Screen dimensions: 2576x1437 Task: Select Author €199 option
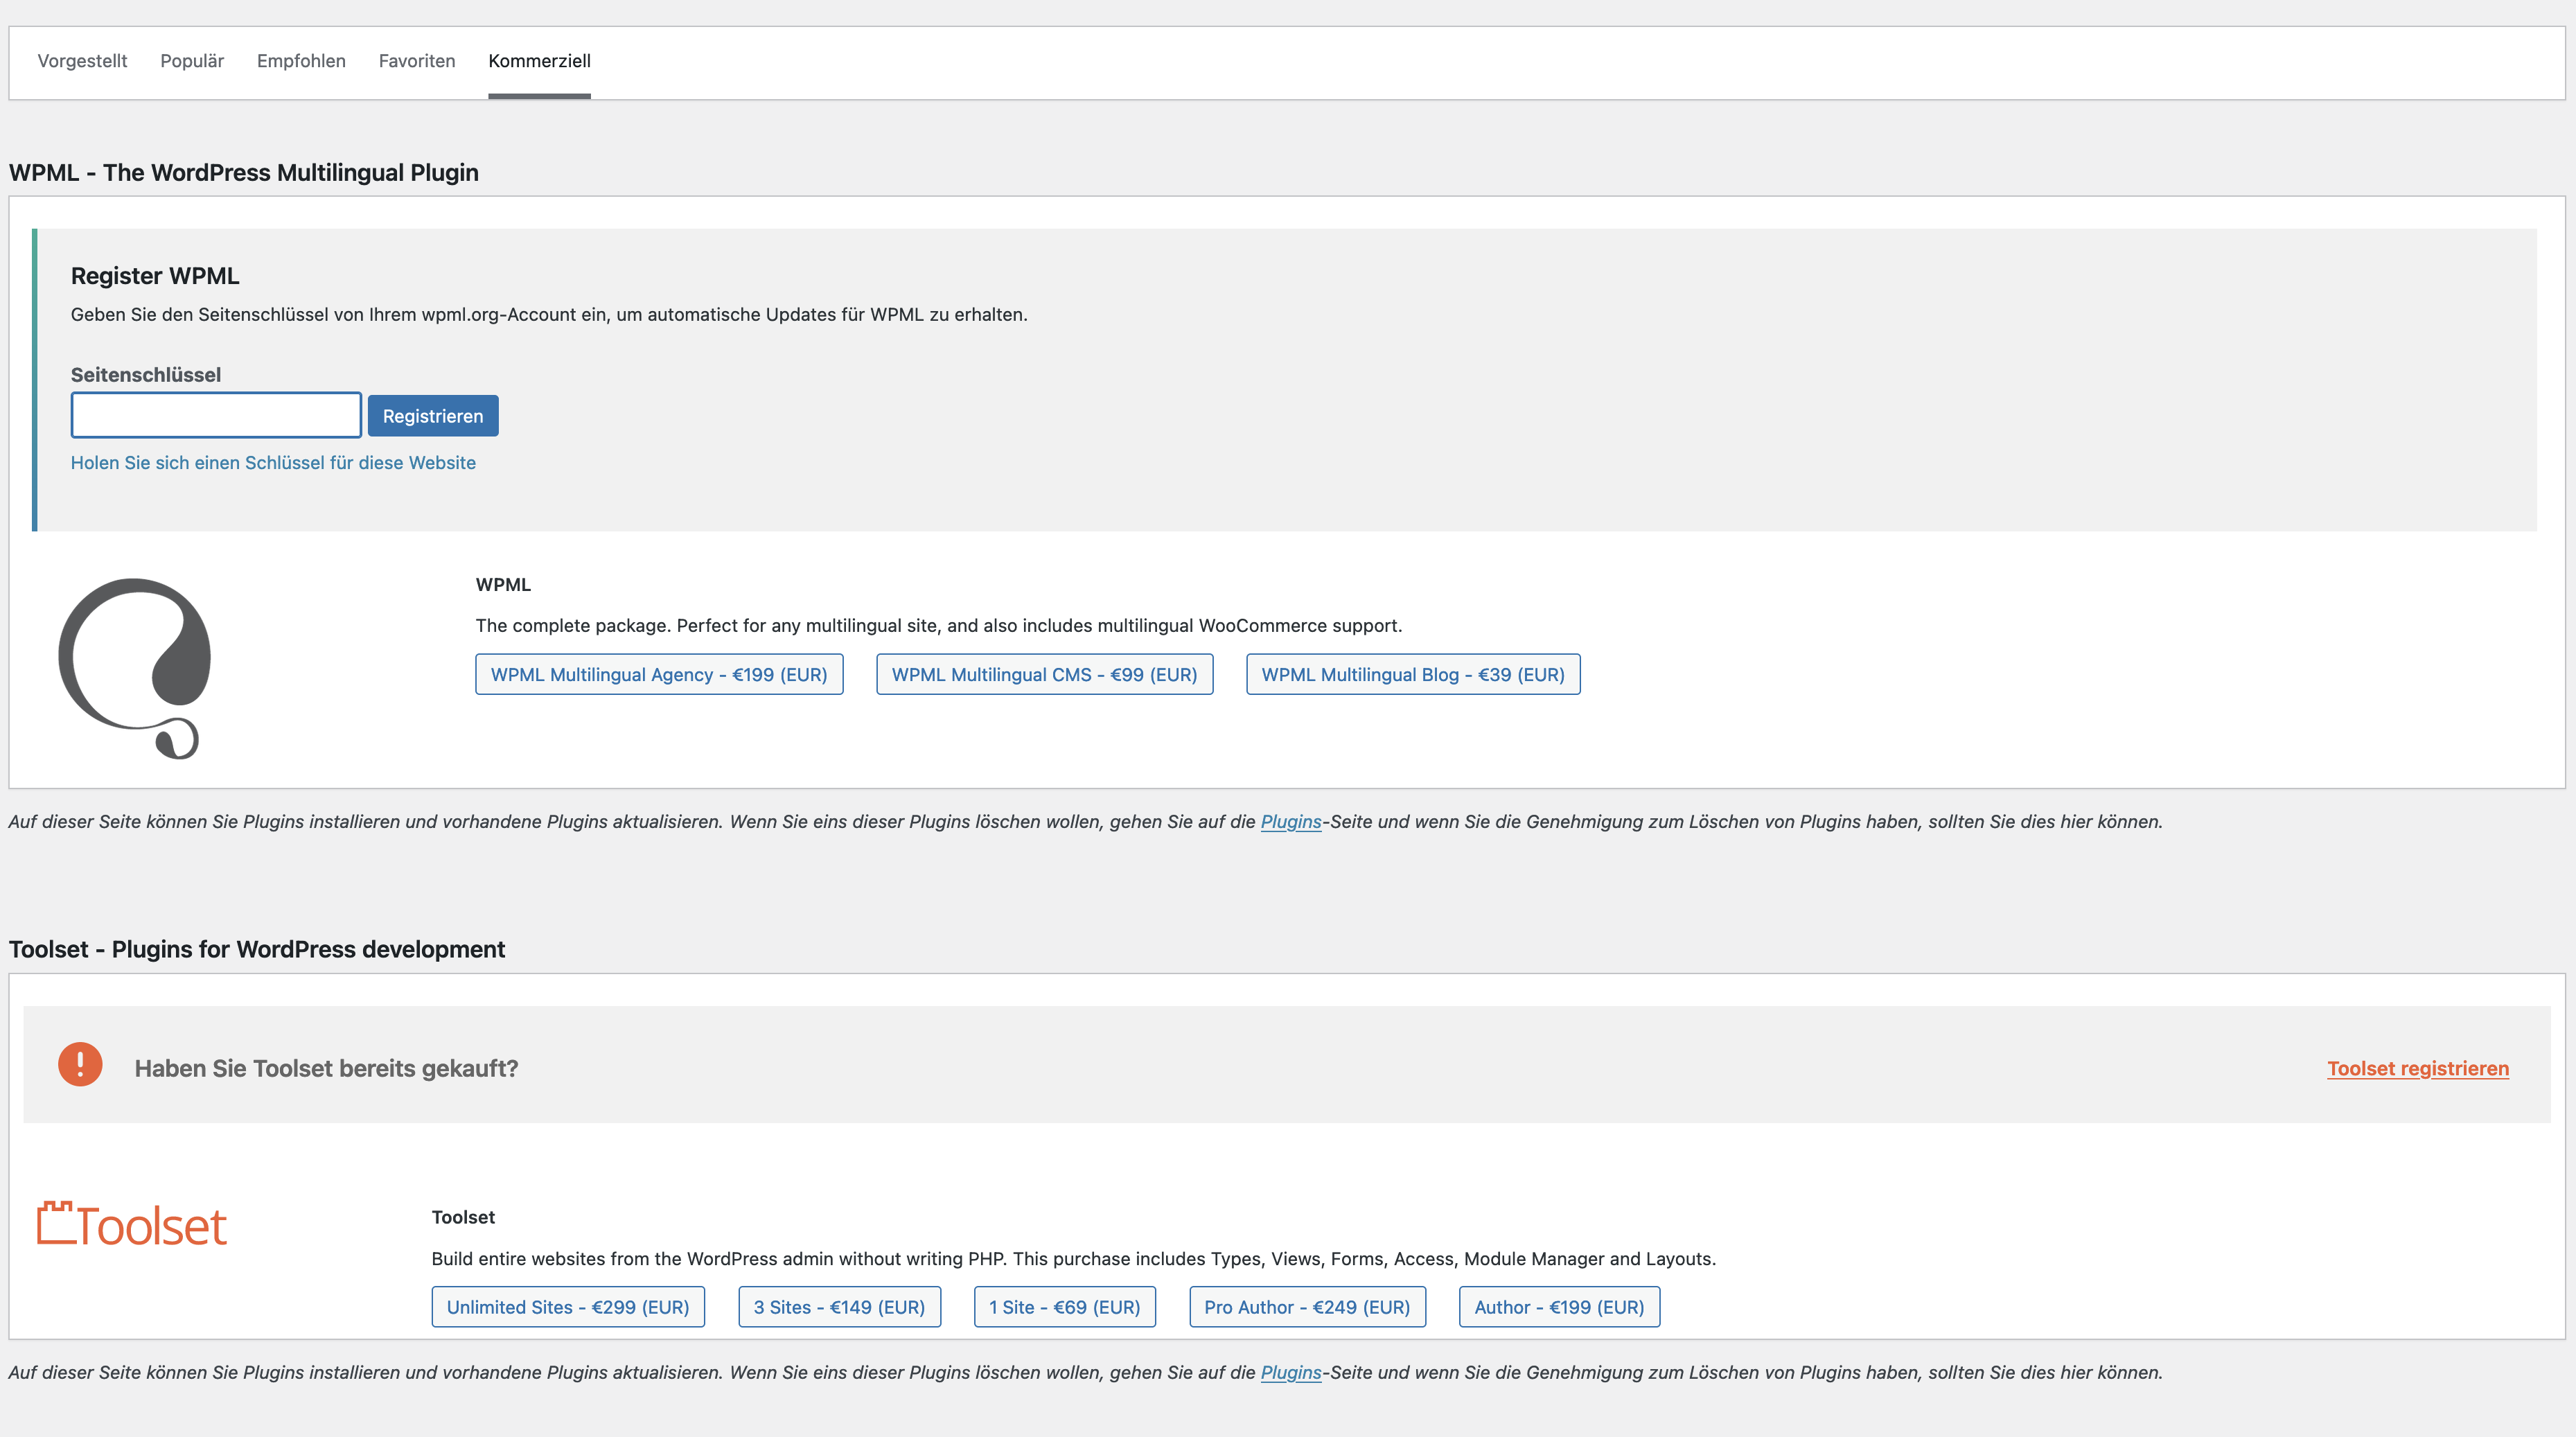coord(1559,1307)
